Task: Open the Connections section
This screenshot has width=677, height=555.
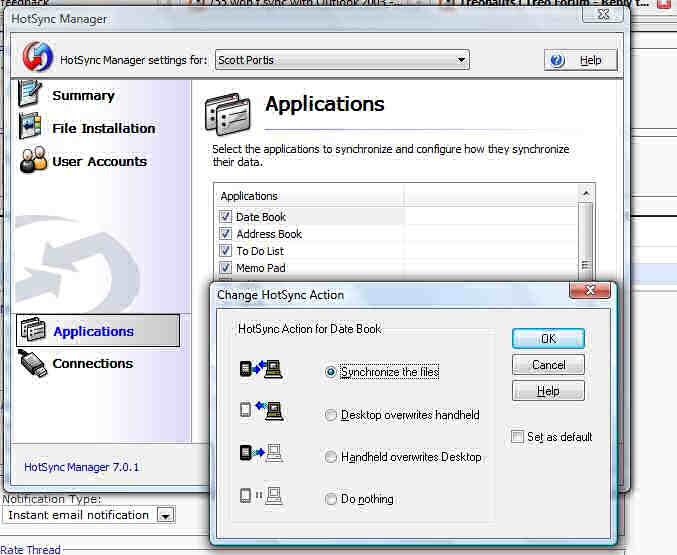Action: pos(92,363)
